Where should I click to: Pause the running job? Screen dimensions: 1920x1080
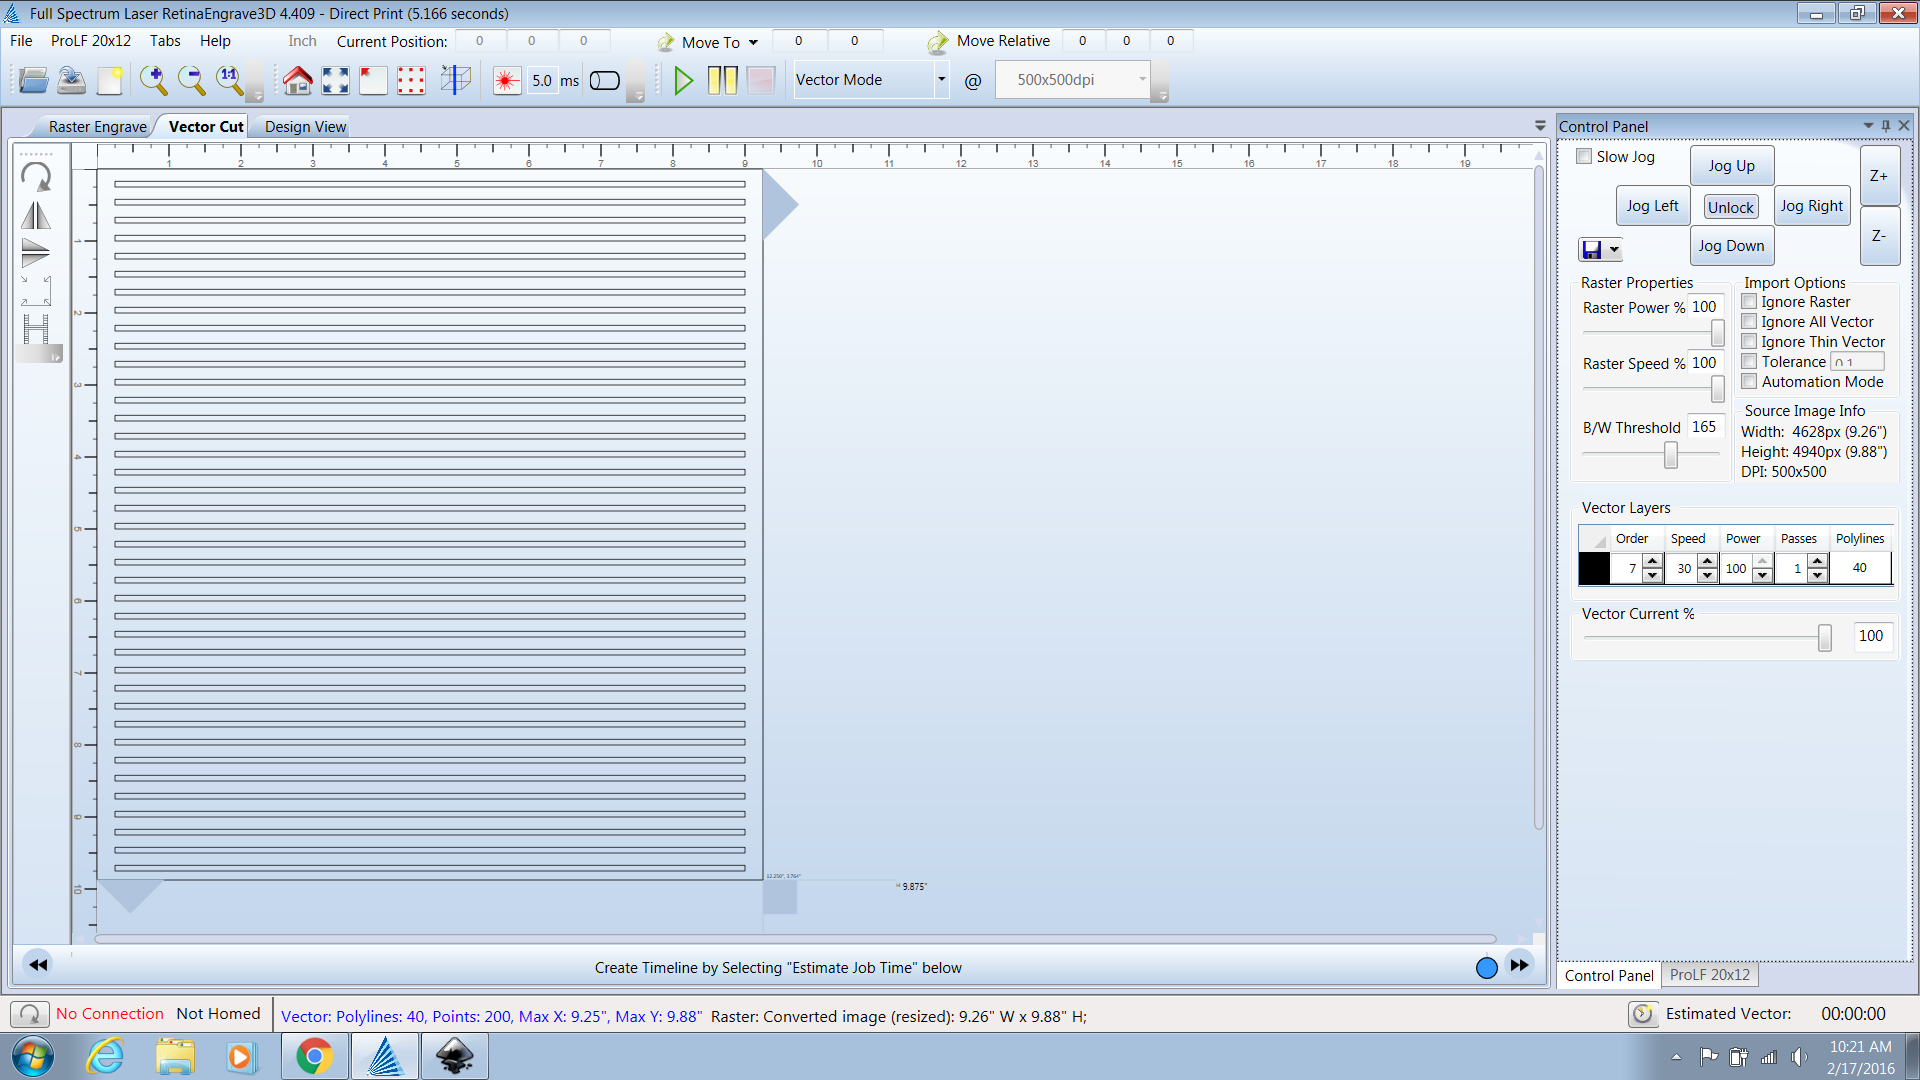[722, 80]
